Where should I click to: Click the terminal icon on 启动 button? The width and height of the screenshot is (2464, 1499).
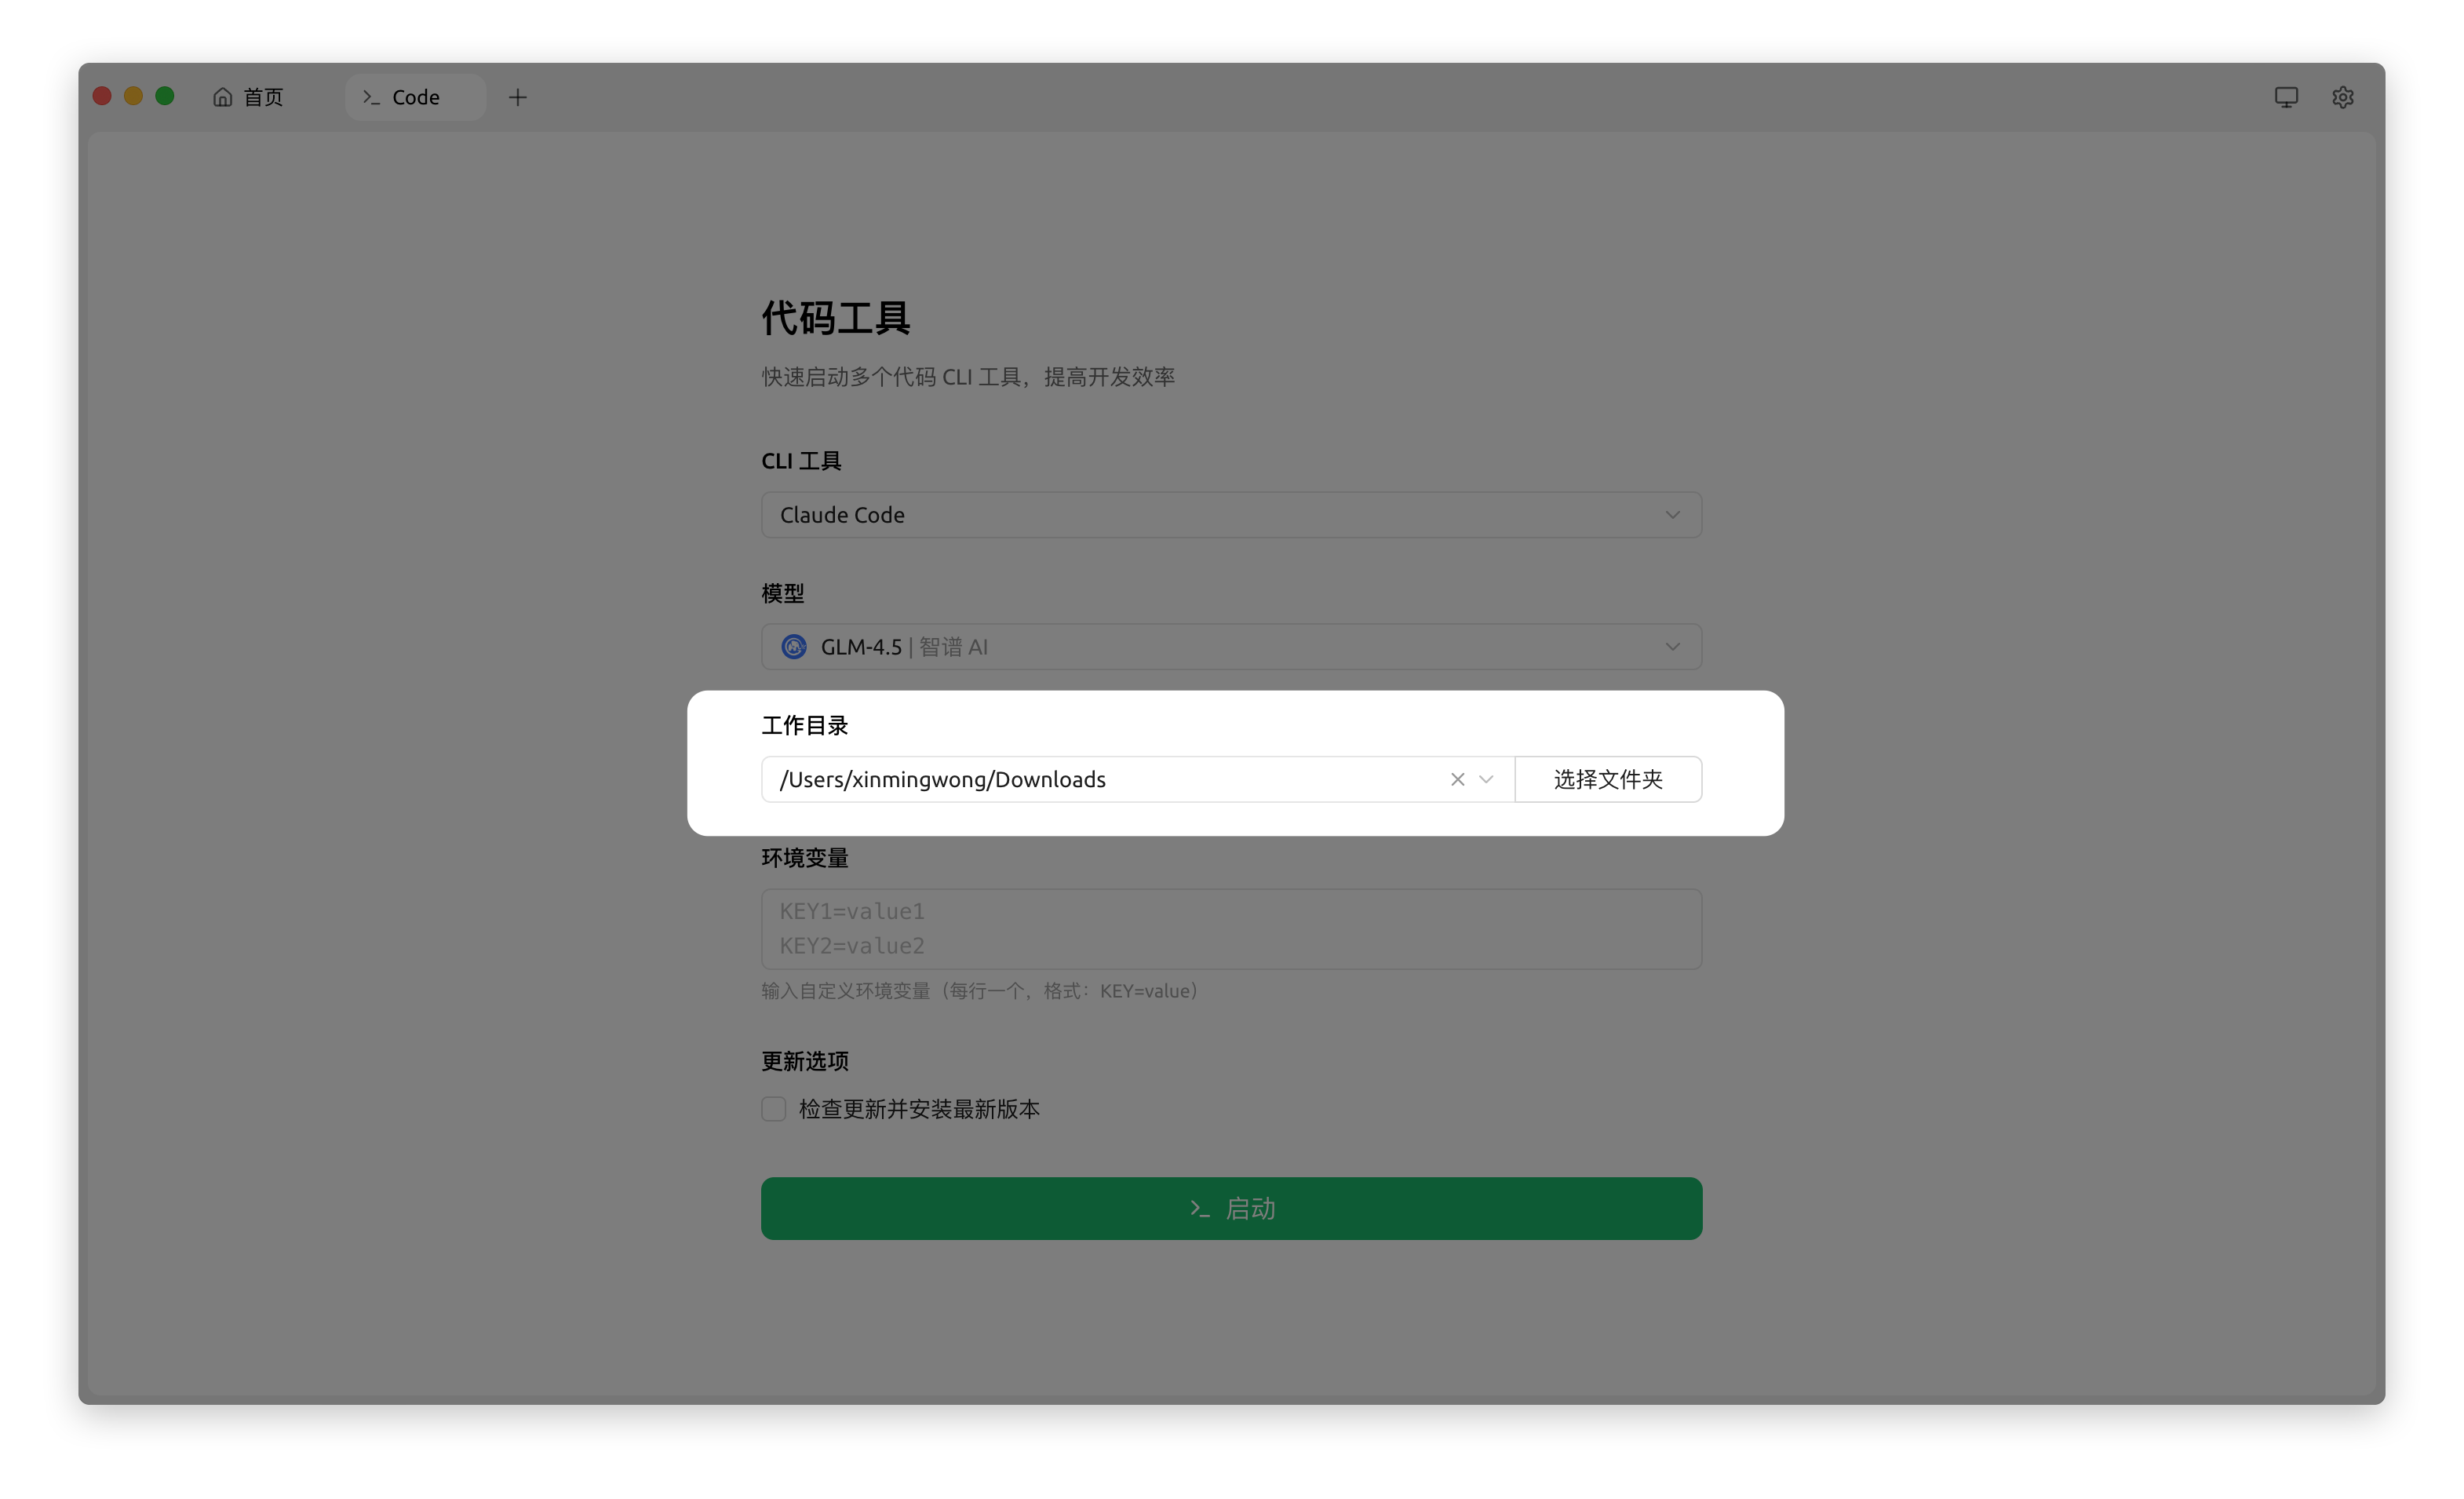click(x=1199, y=1209)
